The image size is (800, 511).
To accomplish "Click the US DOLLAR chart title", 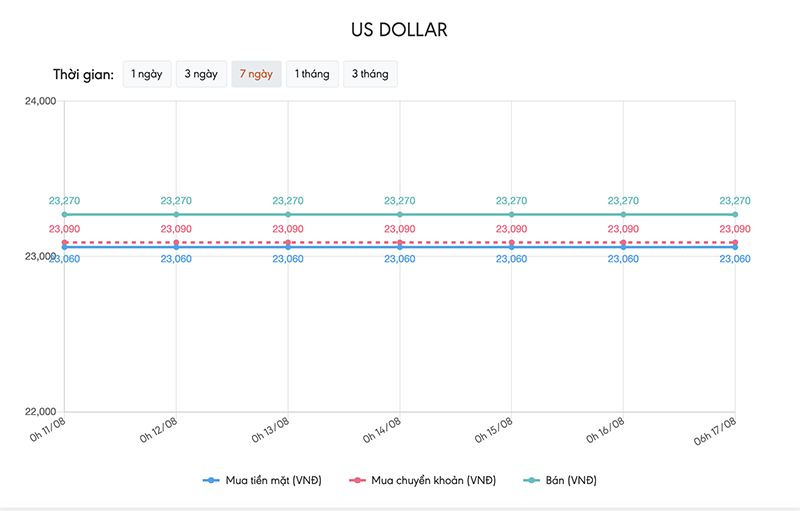I will pos(399,30).
